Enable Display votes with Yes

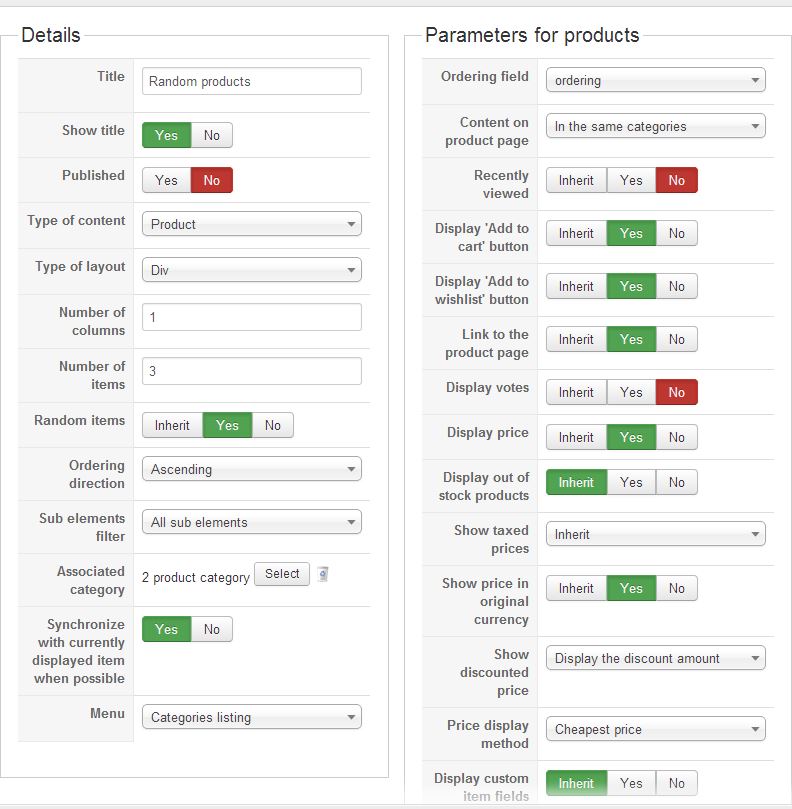(x=631, y=392)
